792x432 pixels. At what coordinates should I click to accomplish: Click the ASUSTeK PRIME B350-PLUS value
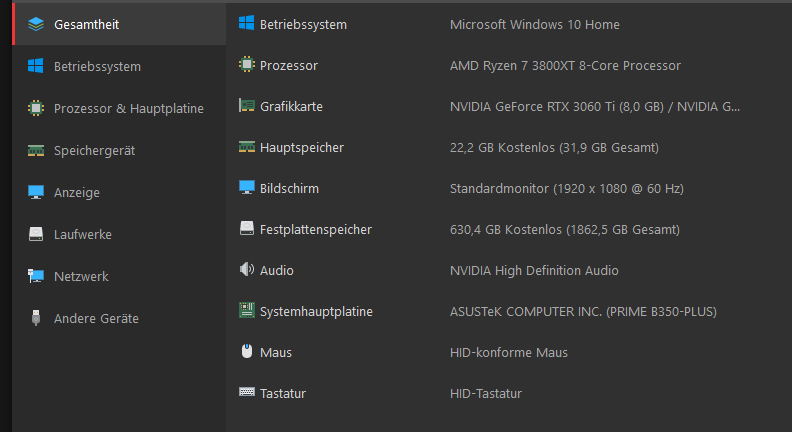tap(583, 311)
